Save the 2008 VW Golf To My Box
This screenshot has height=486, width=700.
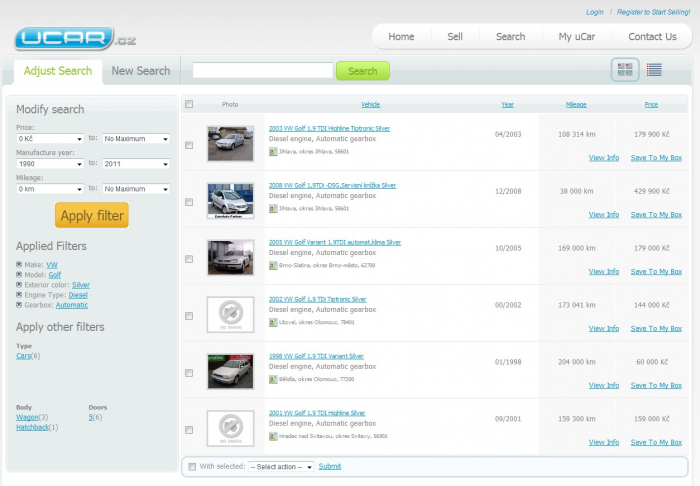click(656, 215)
